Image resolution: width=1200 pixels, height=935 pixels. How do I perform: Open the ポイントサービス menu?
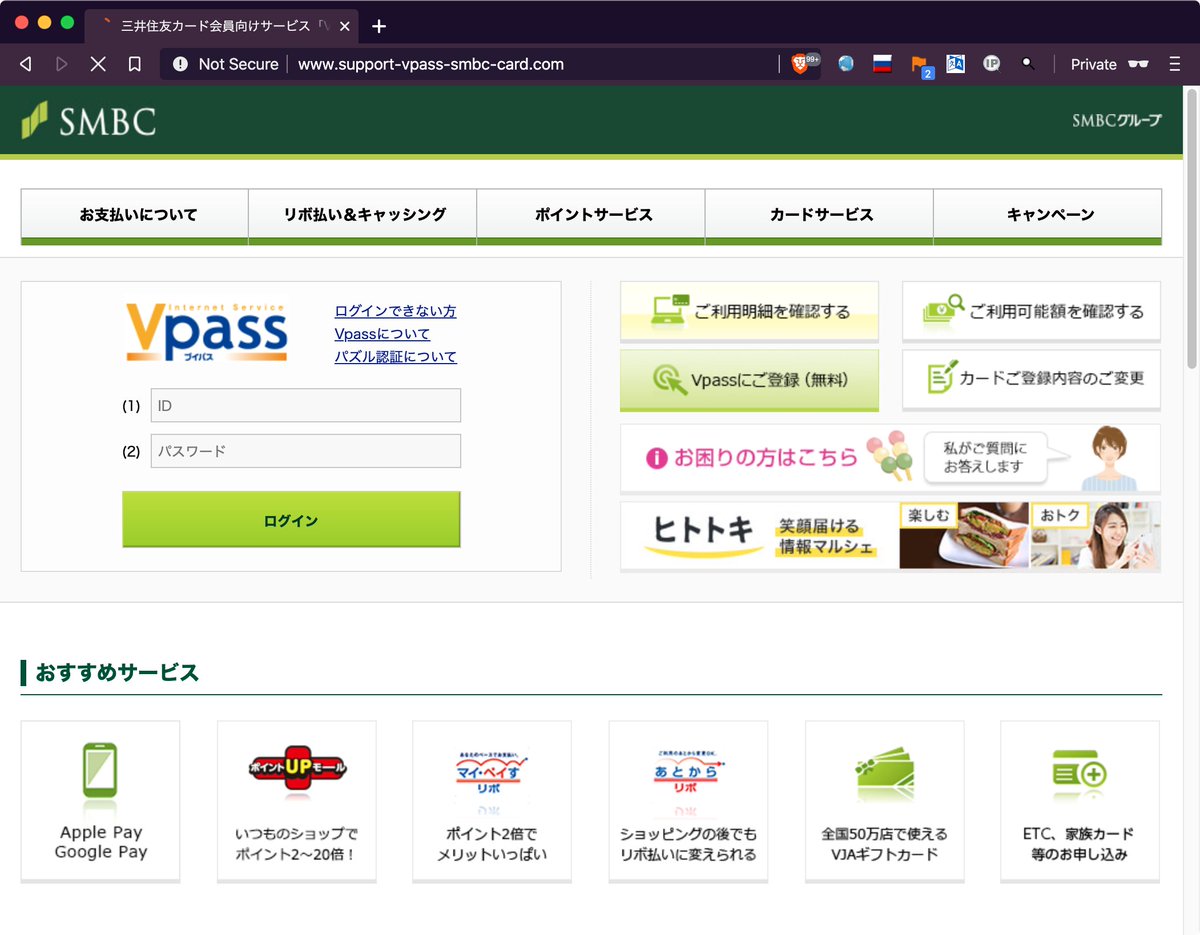591,216
